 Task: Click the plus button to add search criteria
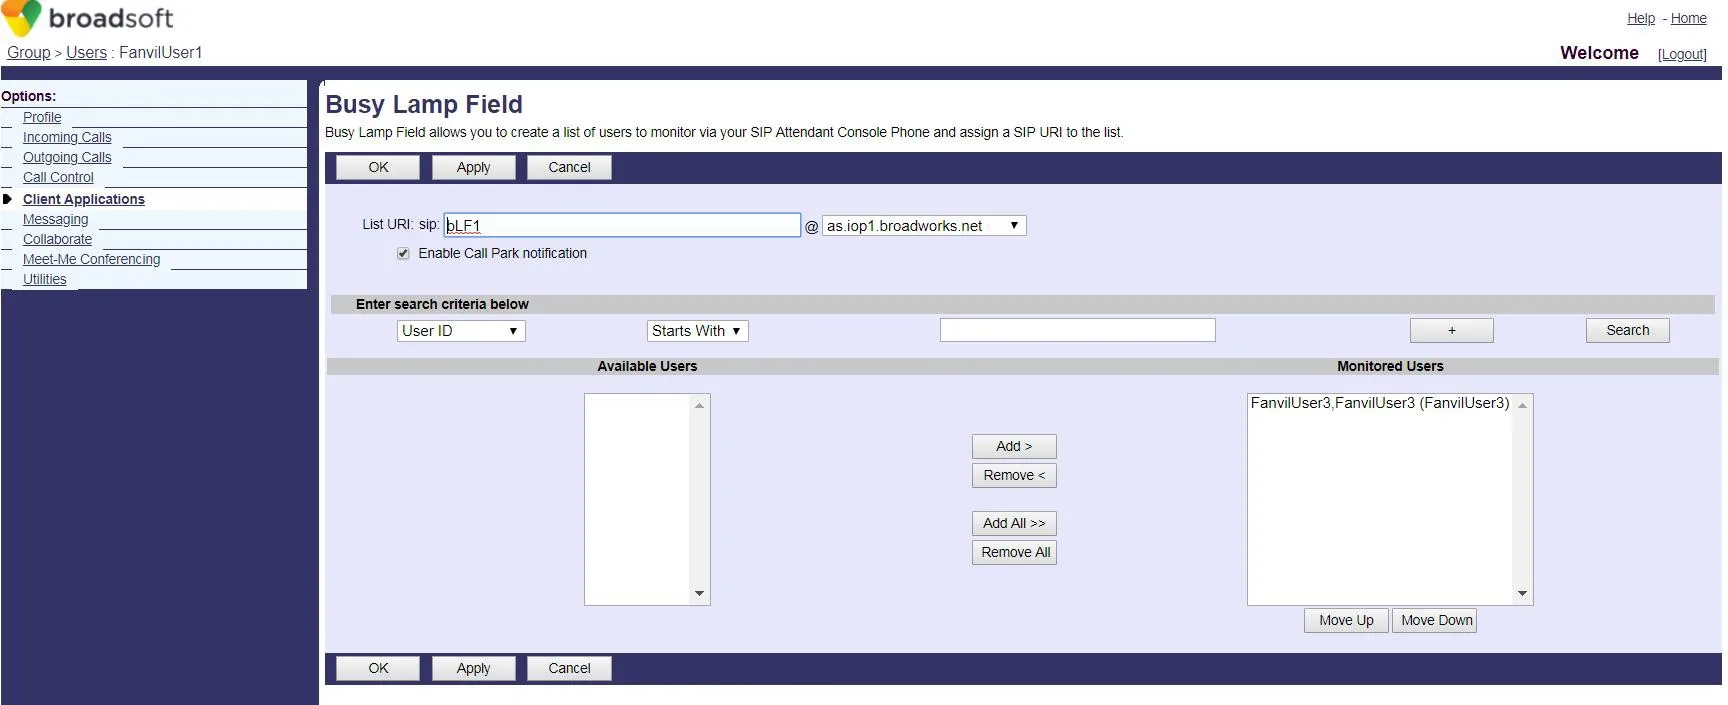pos(1451,331)
